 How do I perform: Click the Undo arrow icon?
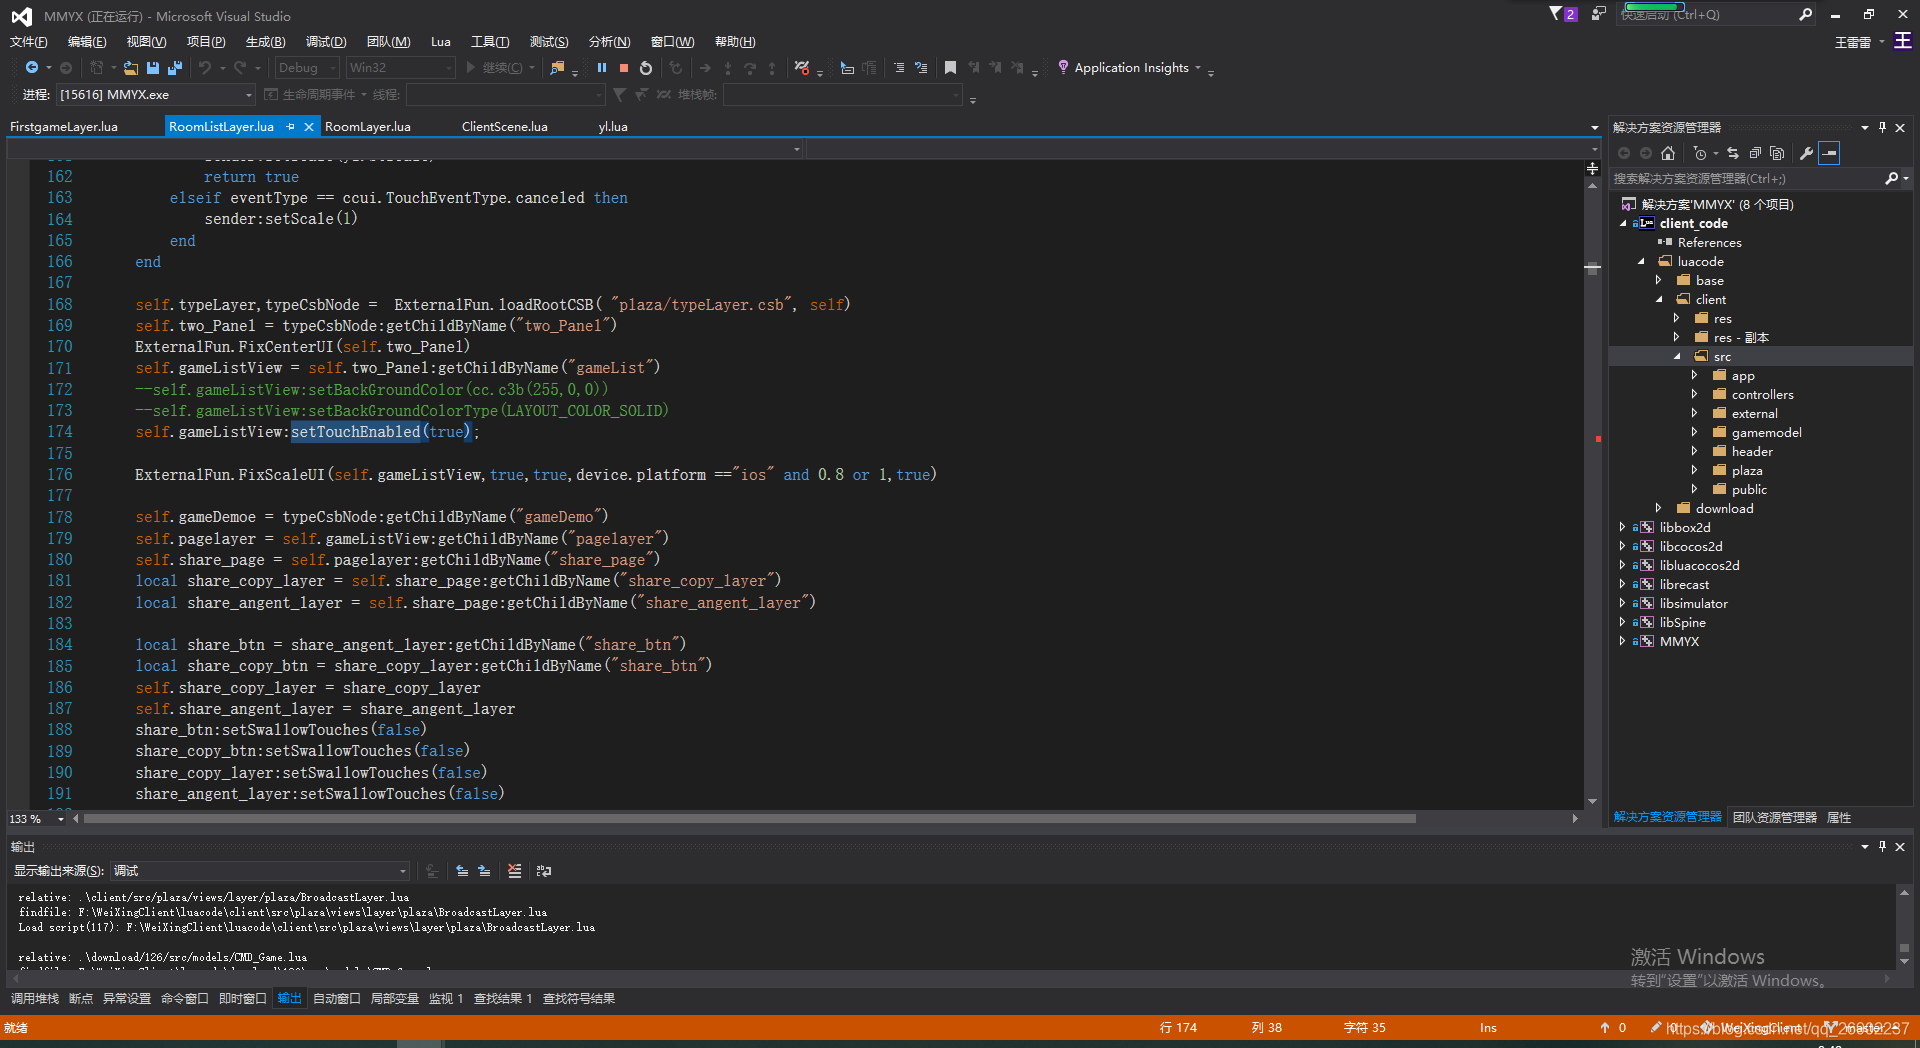(205, 68)
